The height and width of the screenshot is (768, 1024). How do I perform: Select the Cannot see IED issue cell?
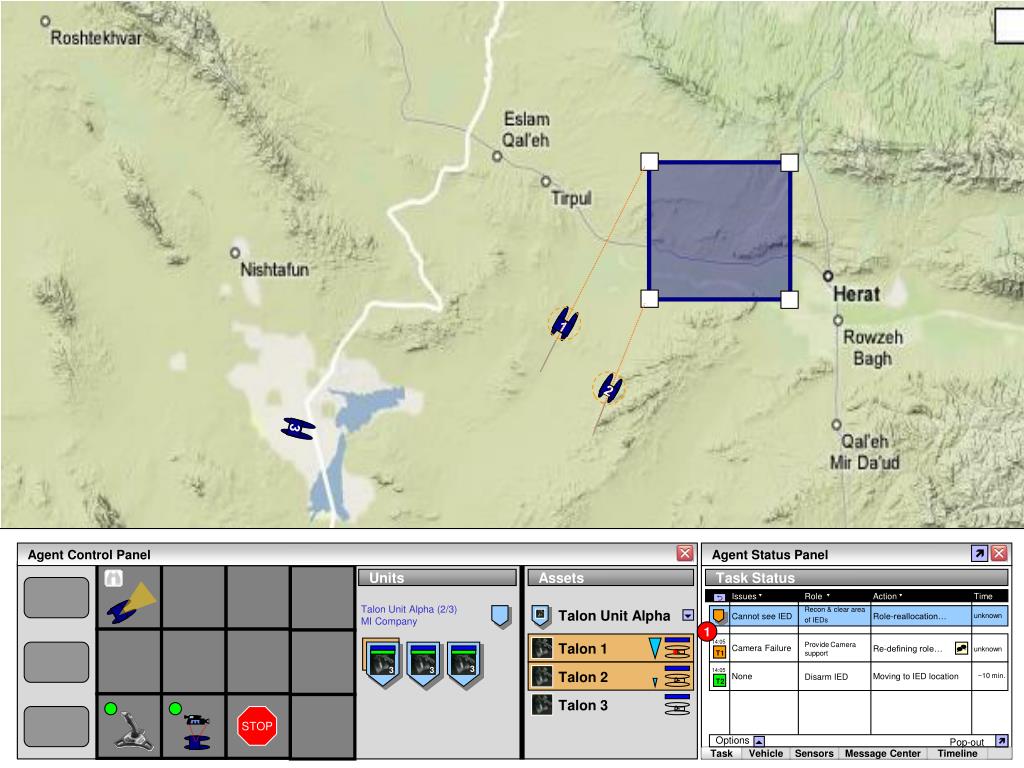[763, 615]
